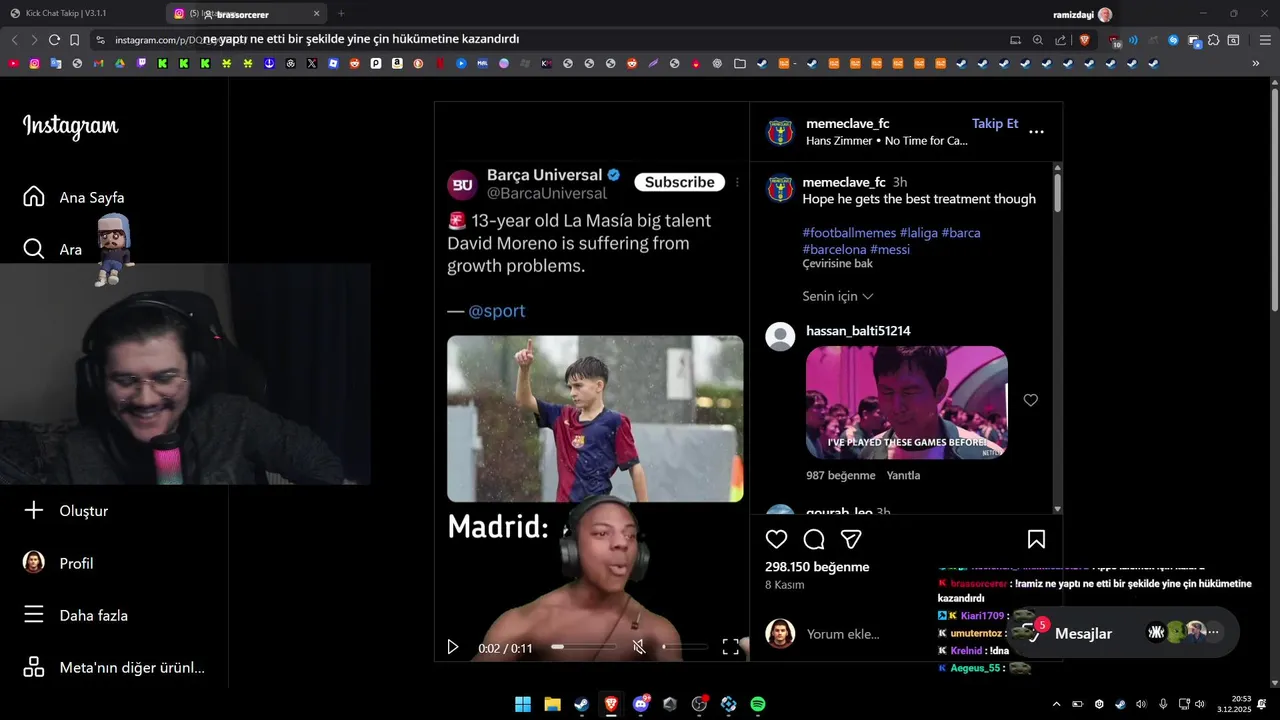Open Twitch bookmark in bookmarks bar
This screenshot has width=1280, height=720.
coord(141,63)
